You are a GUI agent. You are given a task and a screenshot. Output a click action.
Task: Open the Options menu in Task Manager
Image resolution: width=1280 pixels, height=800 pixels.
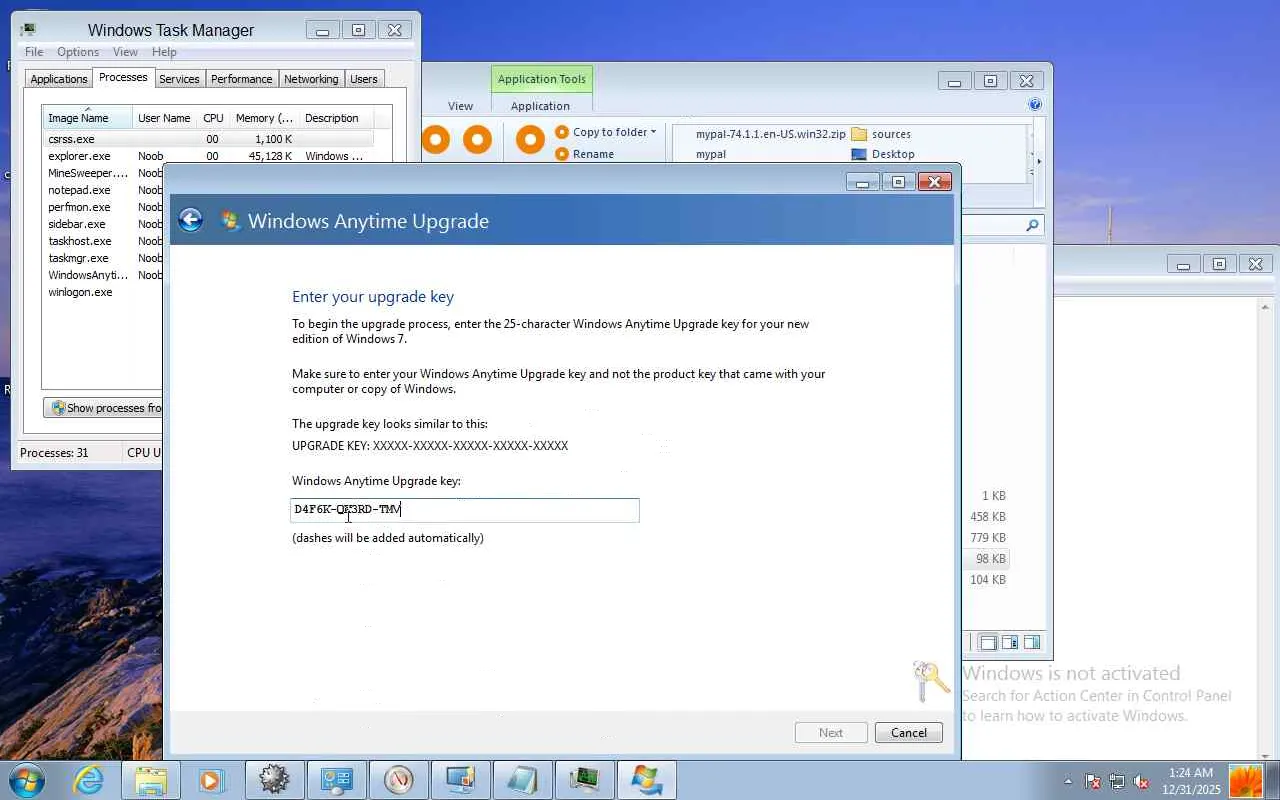(78, 52)
